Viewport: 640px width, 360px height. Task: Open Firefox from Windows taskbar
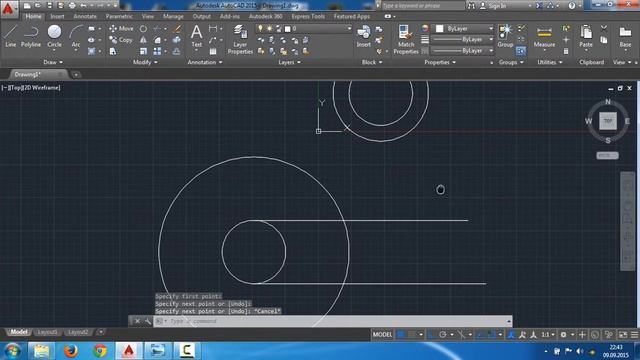click(x=71, y=351)
